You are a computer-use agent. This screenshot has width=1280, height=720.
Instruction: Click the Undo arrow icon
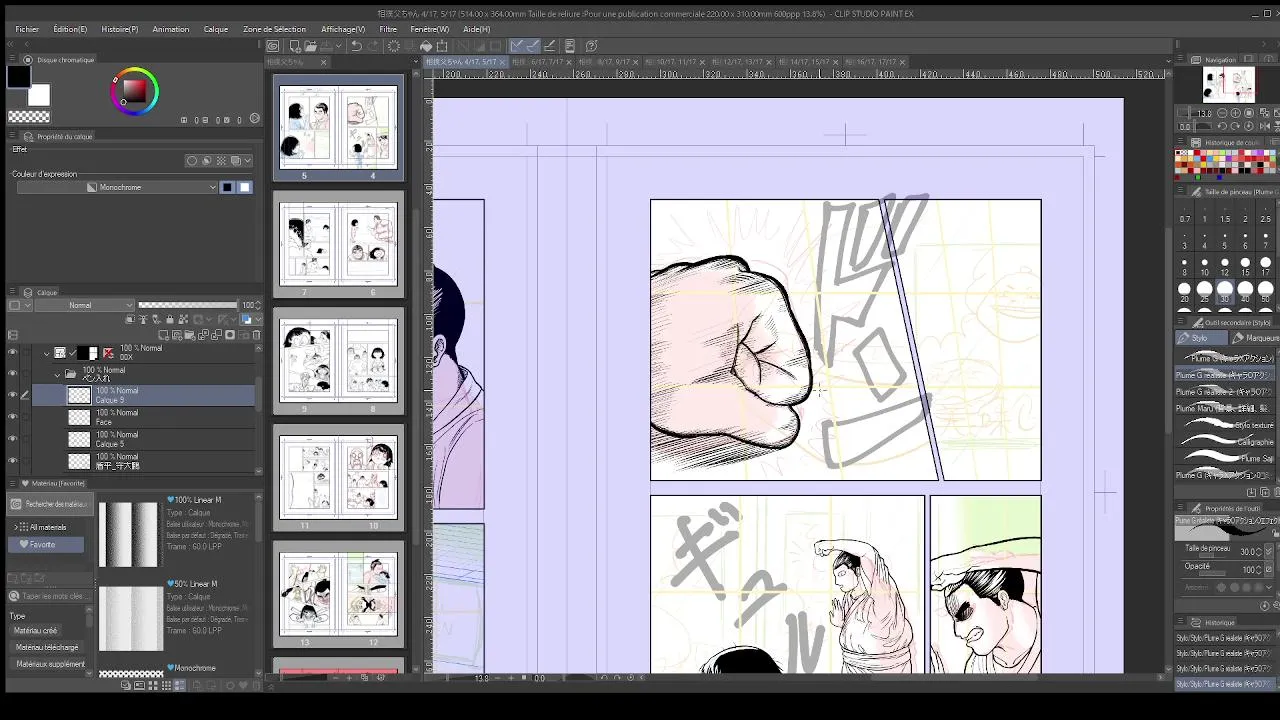tap(357, 46)
